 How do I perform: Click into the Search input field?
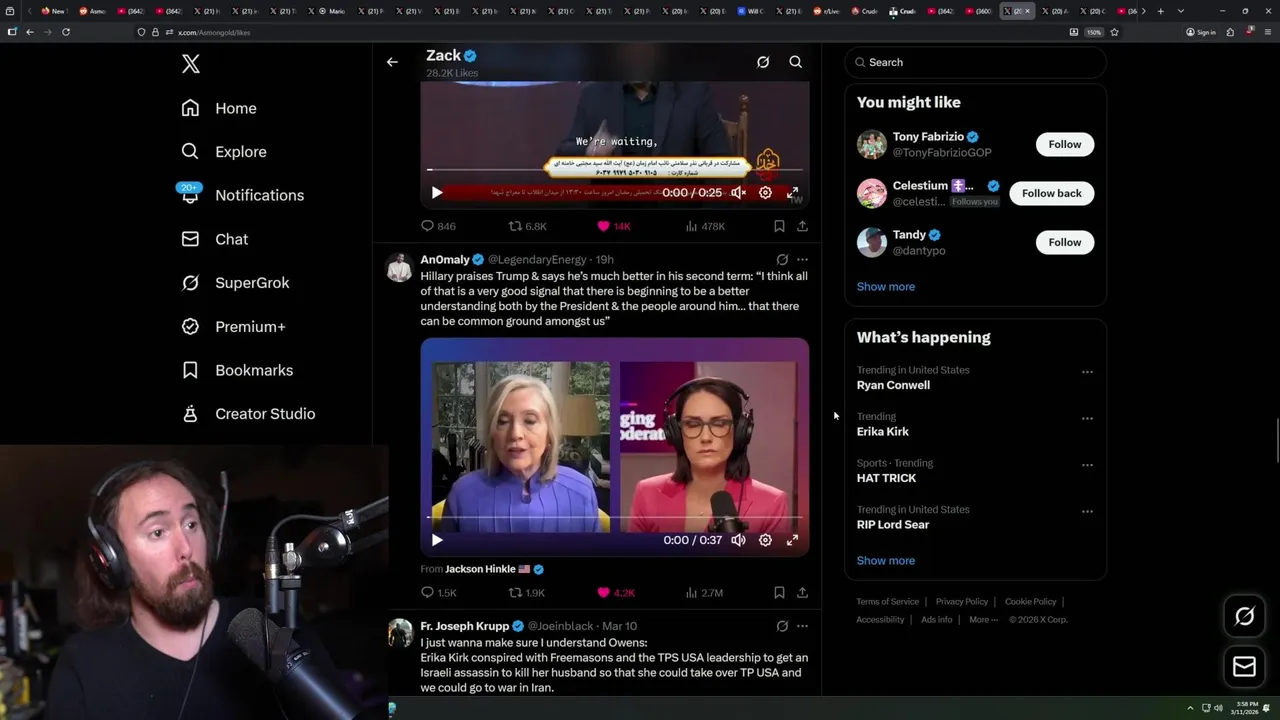976,62
